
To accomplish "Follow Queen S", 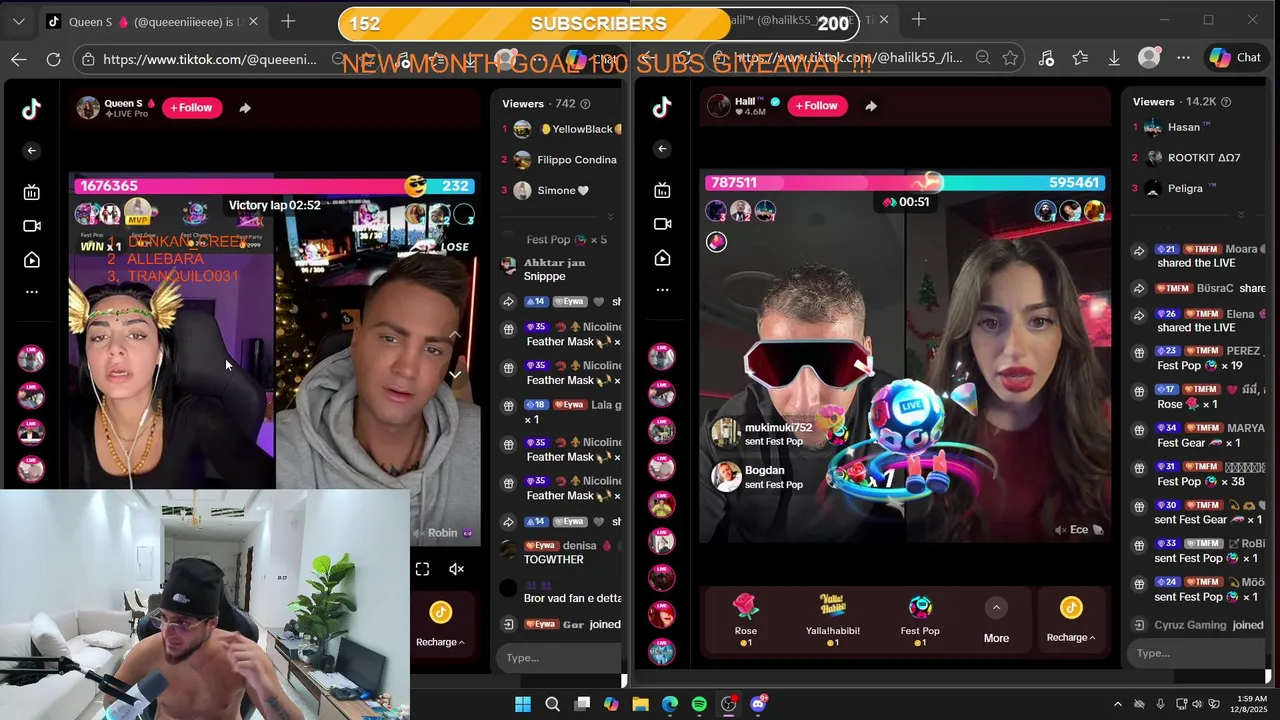I will 191,108.
